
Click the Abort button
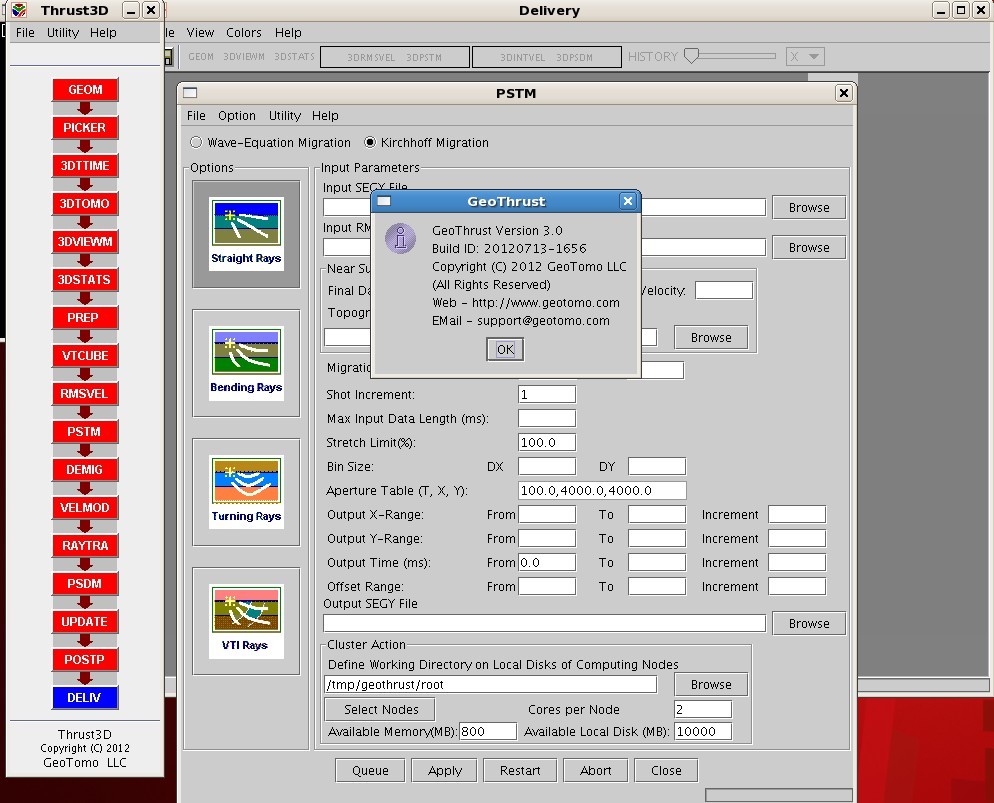coord(596,770)
